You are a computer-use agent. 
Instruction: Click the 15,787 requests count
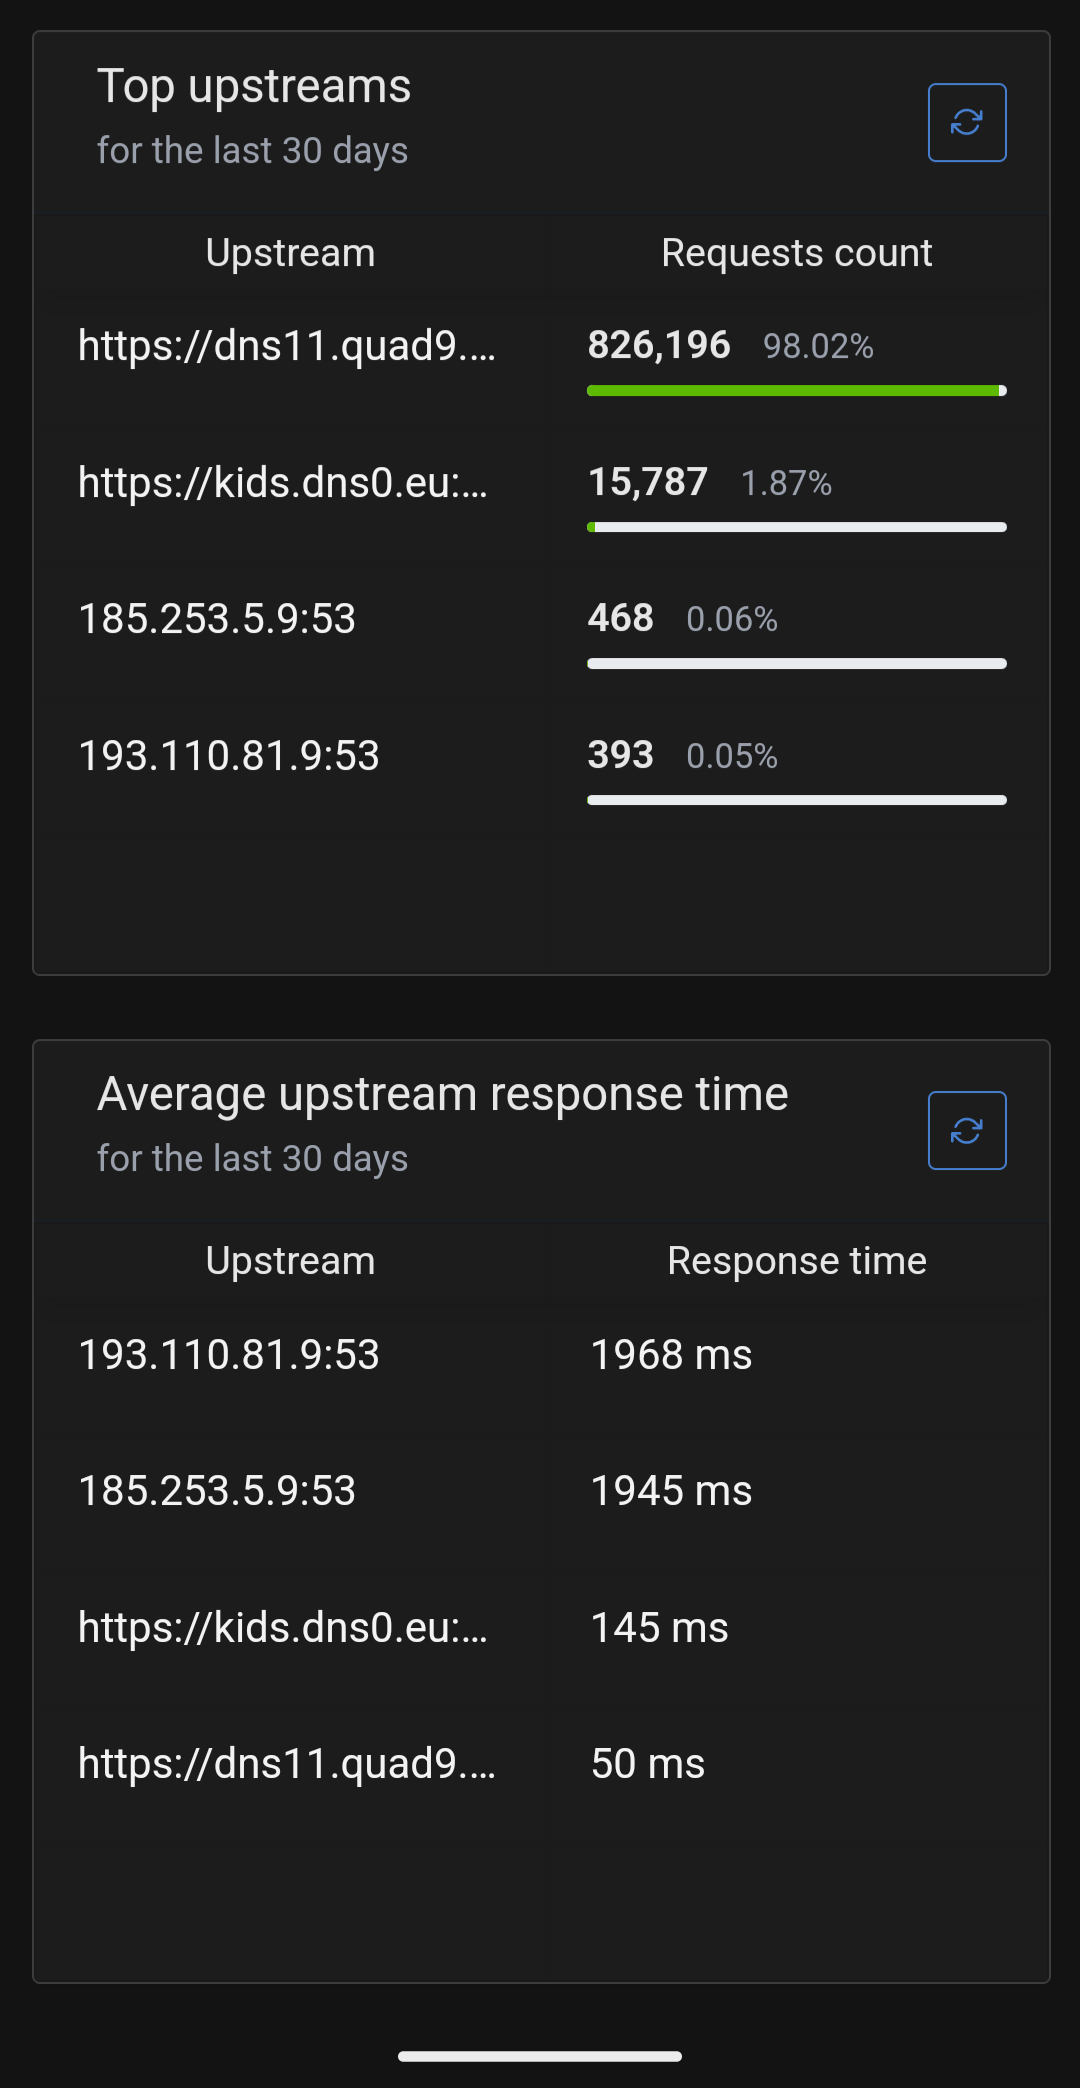pyautogui.click(x=648, y=482)
